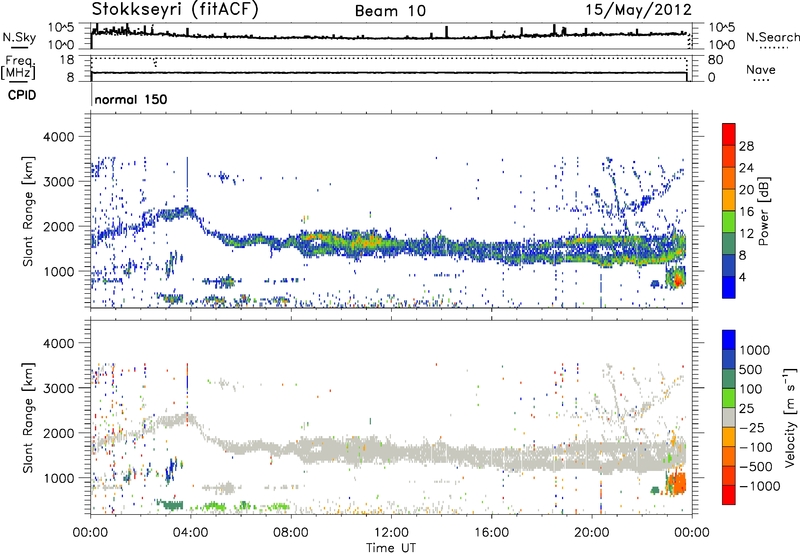Screen dimensions: 800x554
Task: Click the 'Stokkseyri (fitACF)' title text
Action: click(x=175, y=9)
